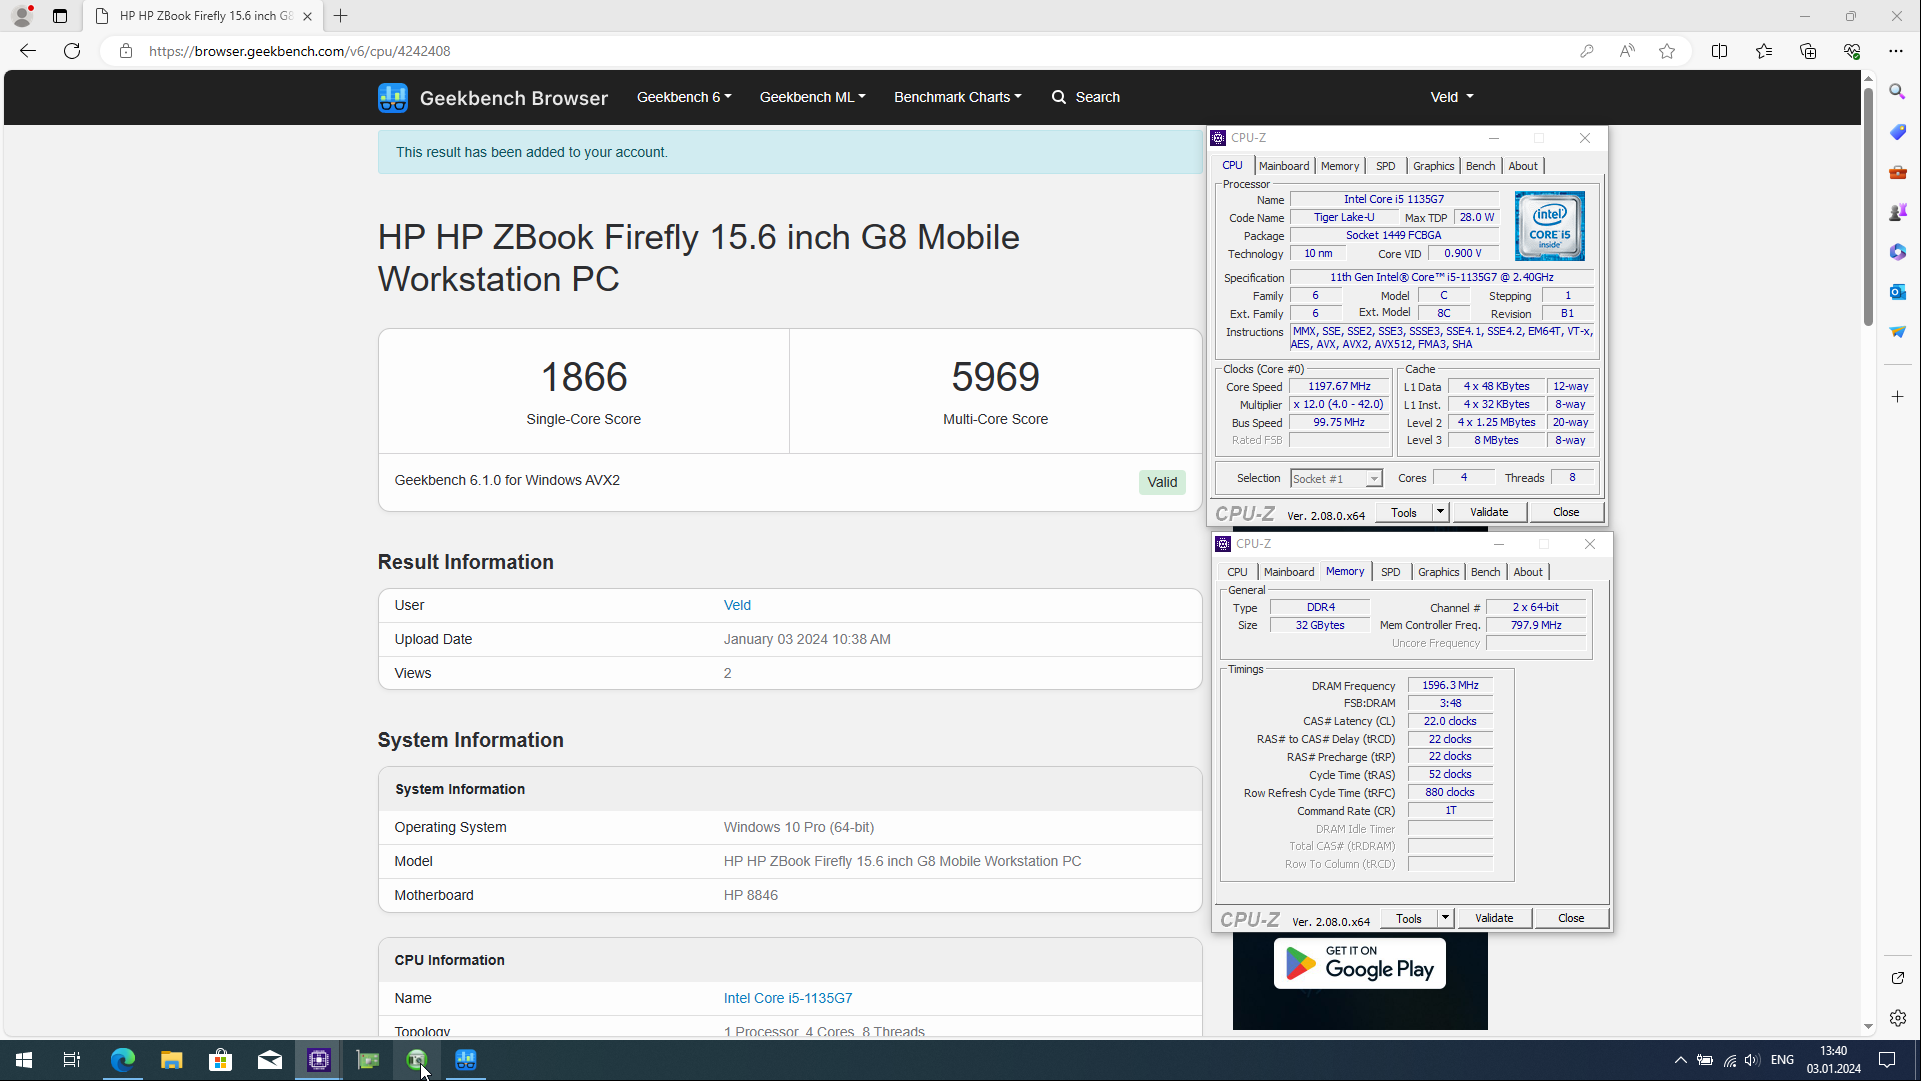Open CPU-Z taskbar icon
The height and width of the screenshot is (1081, 1921).
pos(319,1060)
